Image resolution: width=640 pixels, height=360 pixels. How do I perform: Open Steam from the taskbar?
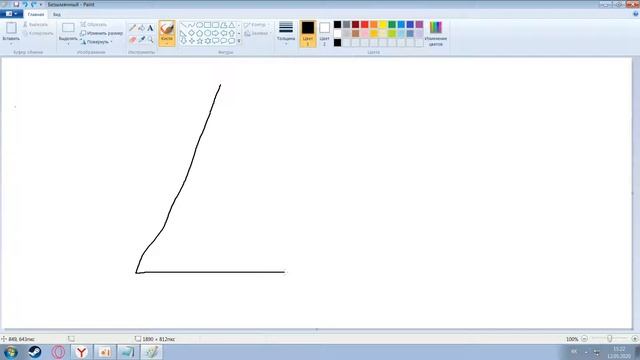click(35, 352)
